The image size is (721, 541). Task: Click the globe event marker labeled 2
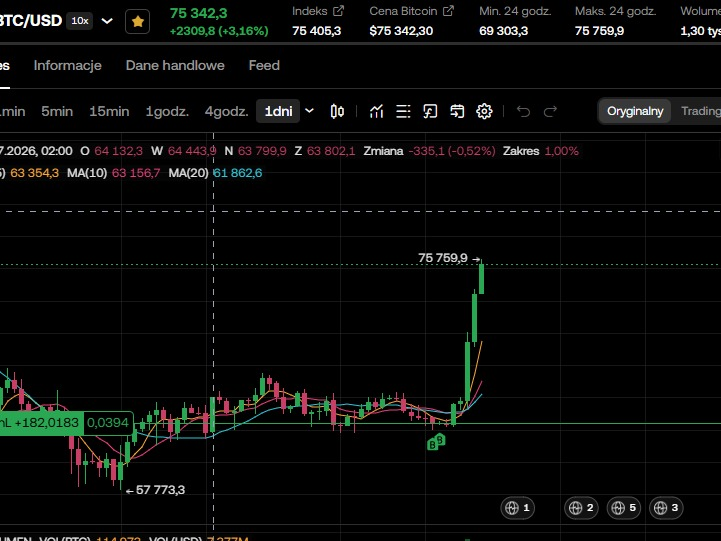[x=581, y=508]
